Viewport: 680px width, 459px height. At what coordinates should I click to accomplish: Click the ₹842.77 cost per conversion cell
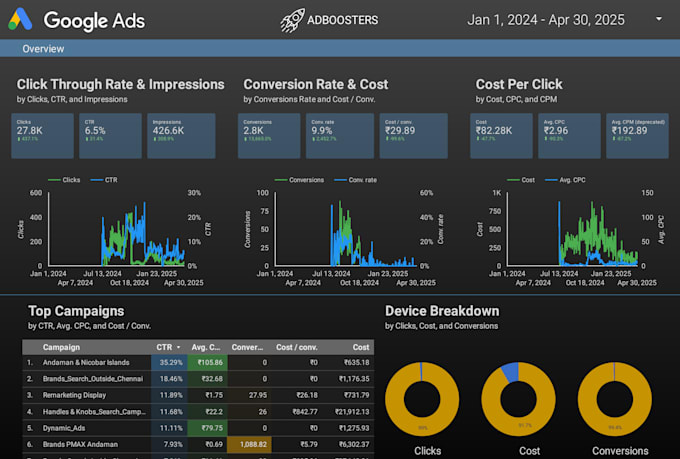[x=305, y=412]
